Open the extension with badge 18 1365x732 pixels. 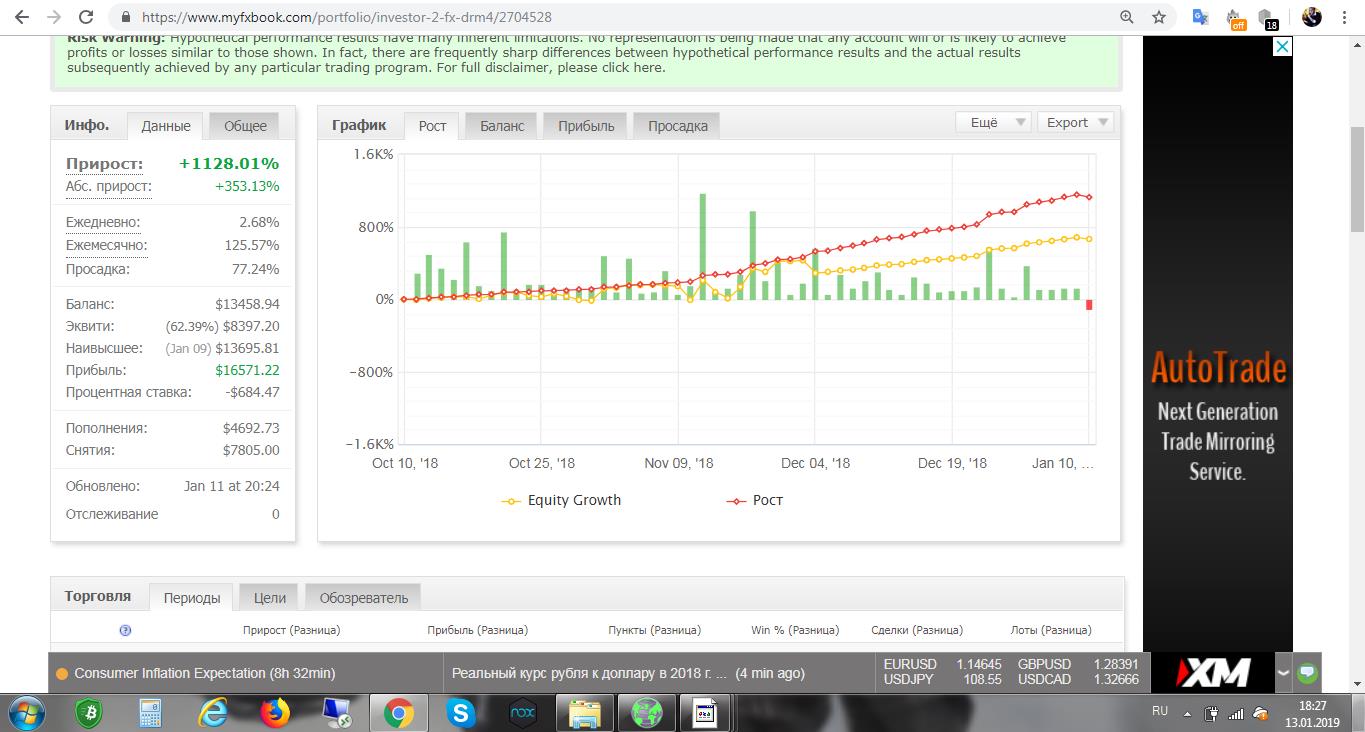tap(1268, 18)
